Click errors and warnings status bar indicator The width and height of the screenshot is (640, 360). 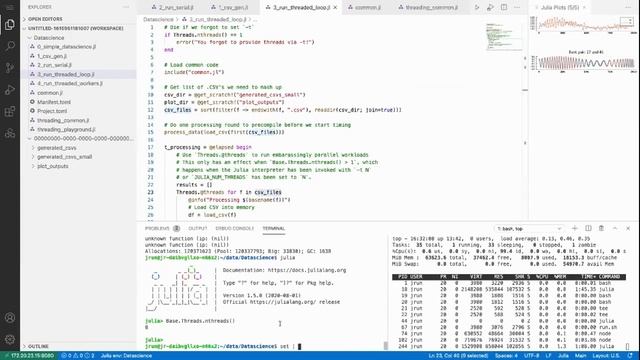click(x=78, y=356)
